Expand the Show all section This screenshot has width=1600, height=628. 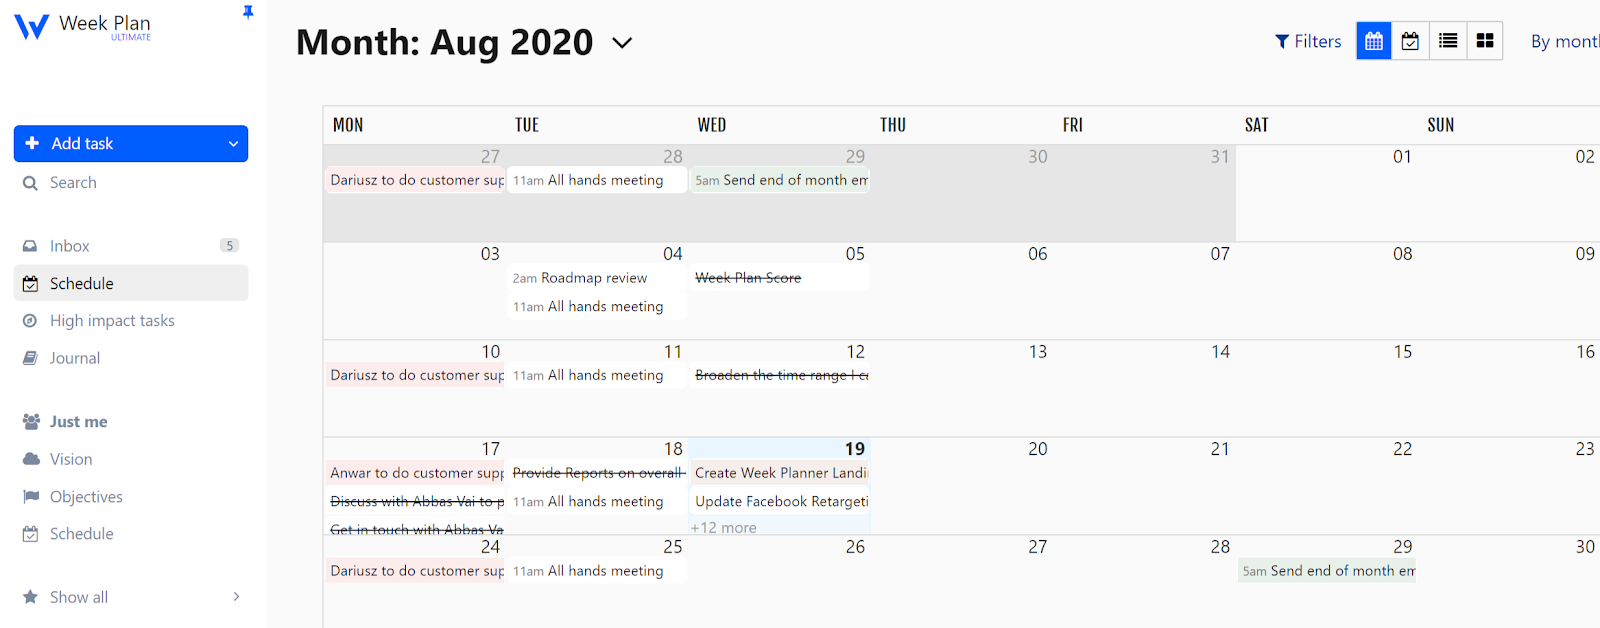[236, 597]
